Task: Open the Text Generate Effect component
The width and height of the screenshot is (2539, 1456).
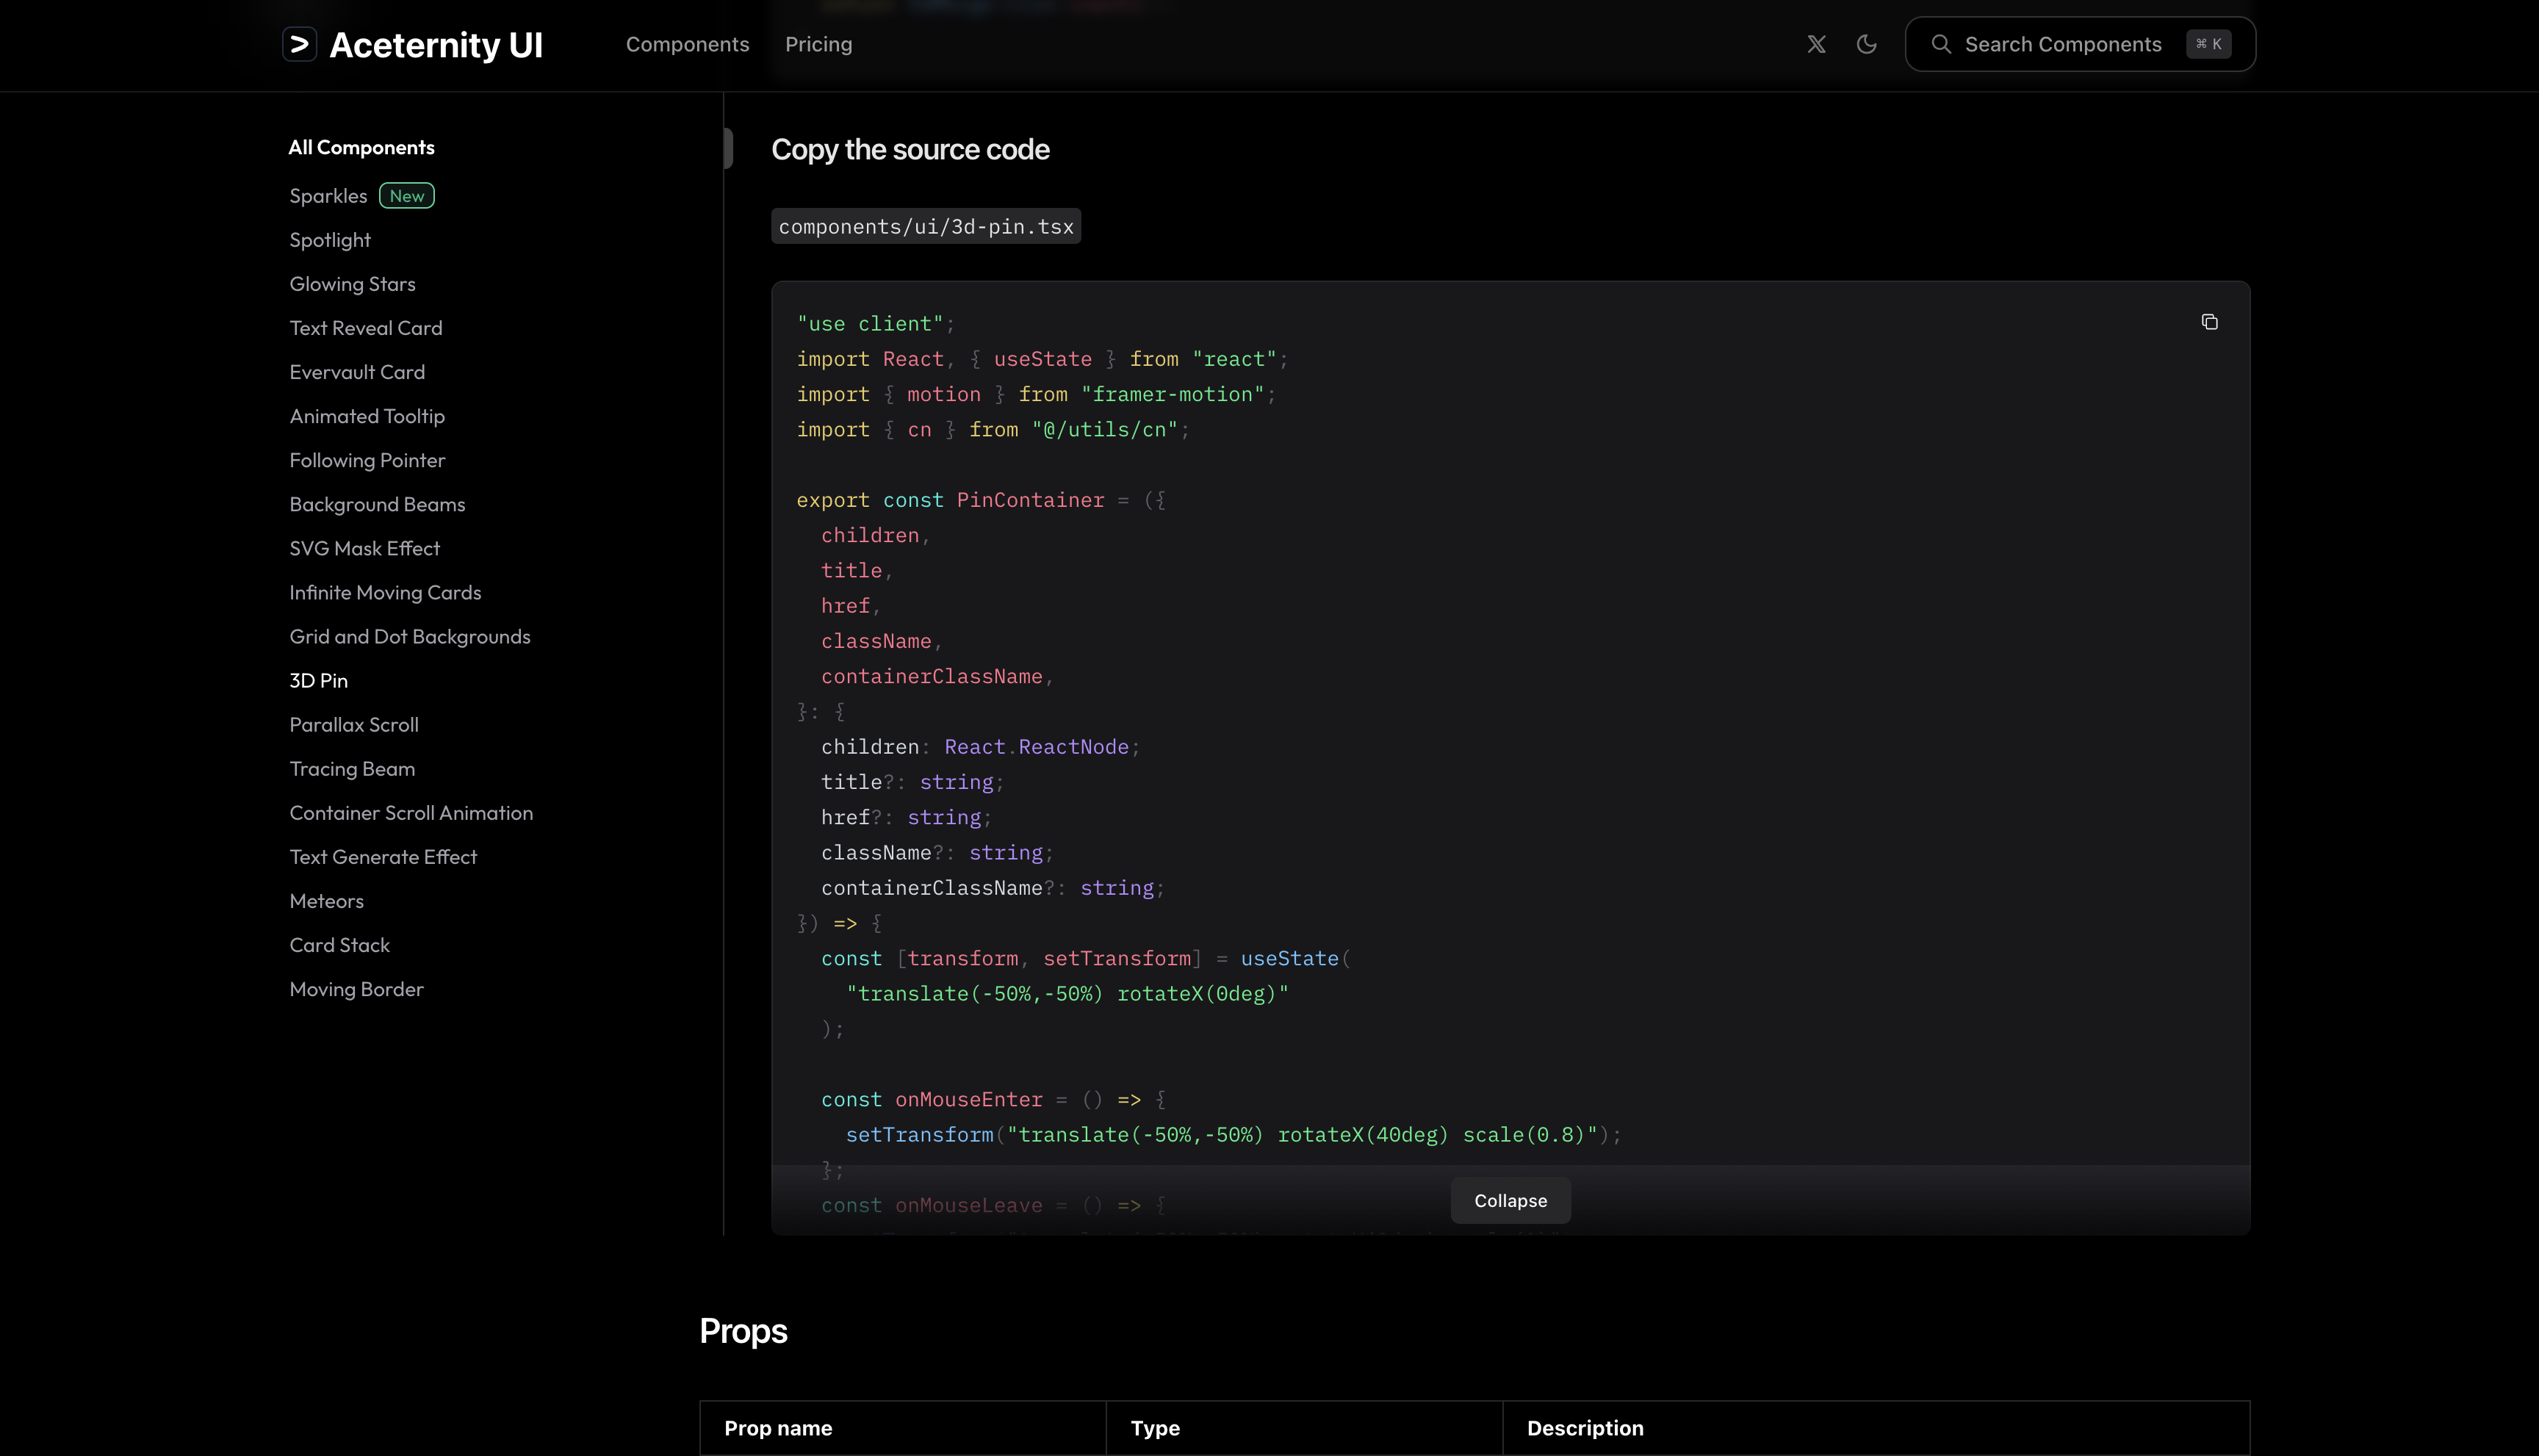Action: (383, 856)
